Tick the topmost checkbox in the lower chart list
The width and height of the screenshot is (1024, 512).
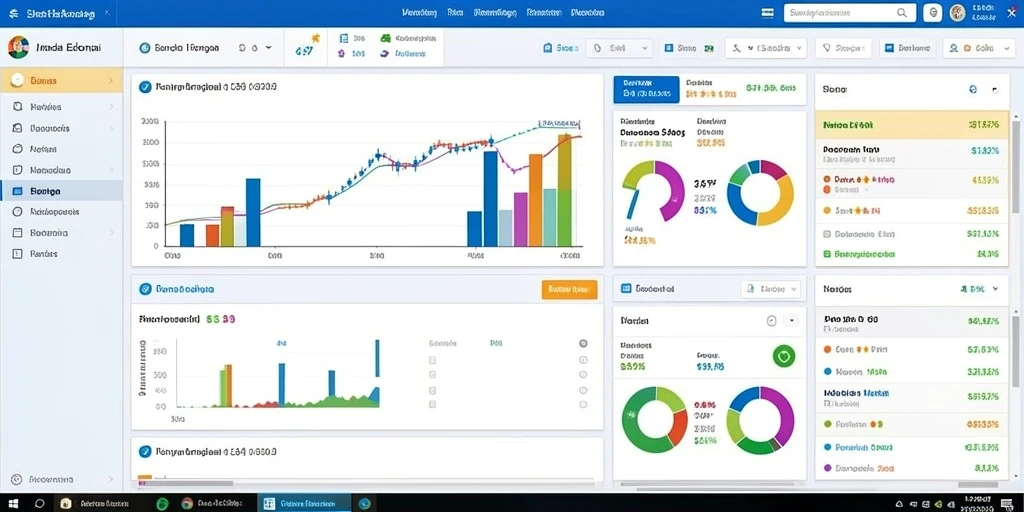[x=432, y=360]
